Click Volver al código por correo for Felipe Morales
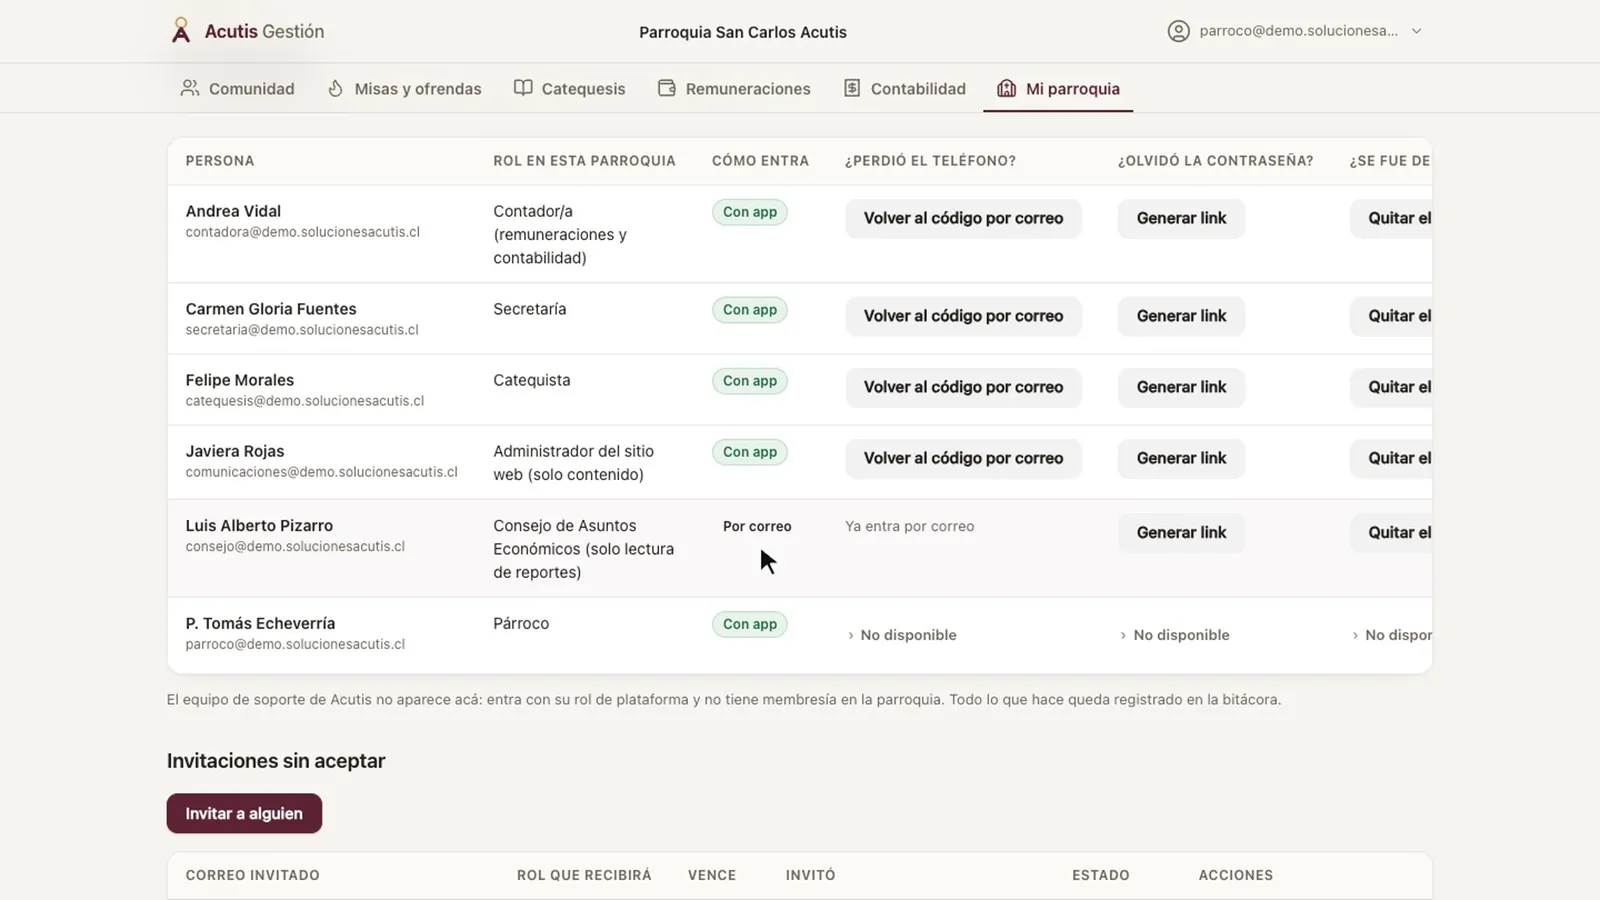Image resolution: width=1600 pixels, height=900 pixels. (x=963, y=387)
